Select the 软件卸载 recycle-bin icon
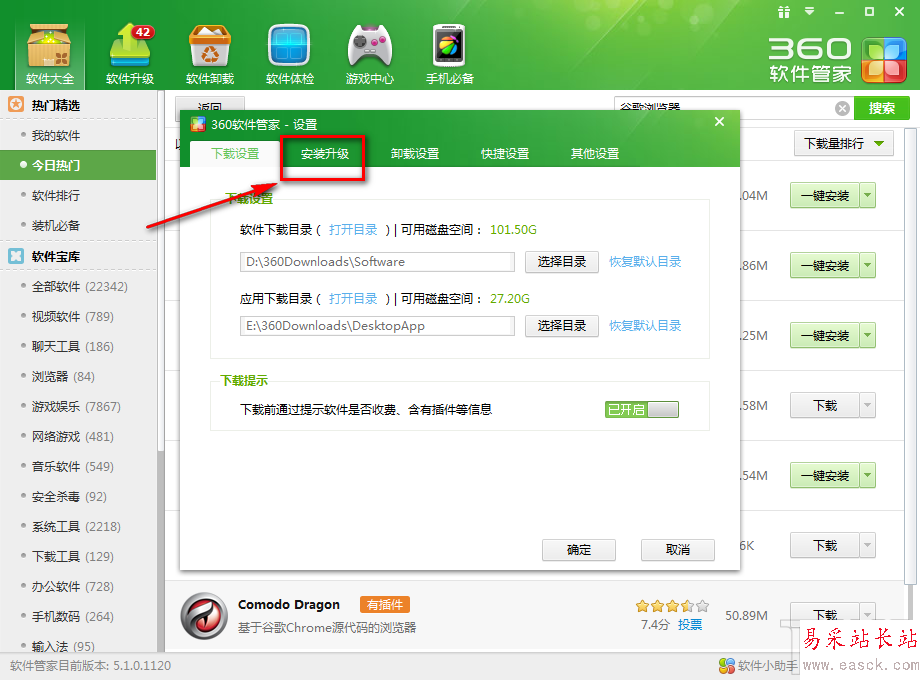Viewport: 920px width, 680px height. coord(209,50)
